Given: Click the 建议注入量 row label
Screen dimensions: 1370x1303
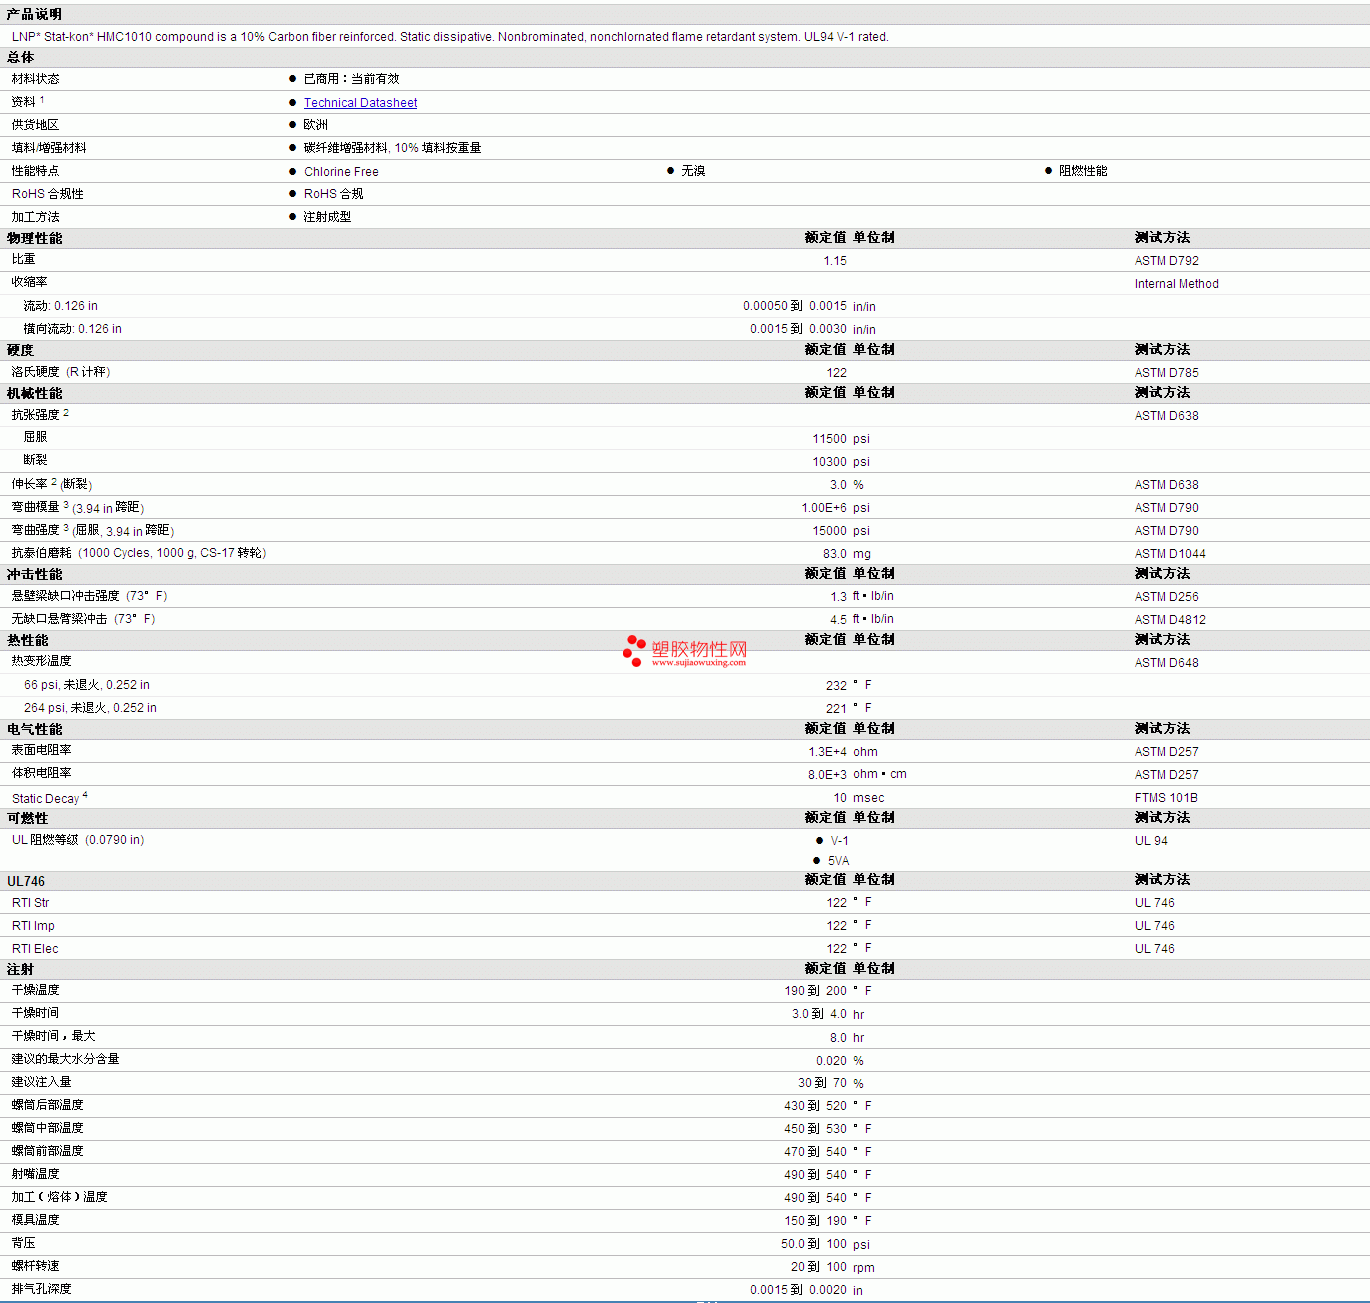Looking at the screenshot, I should click(x=41, y=1082).
